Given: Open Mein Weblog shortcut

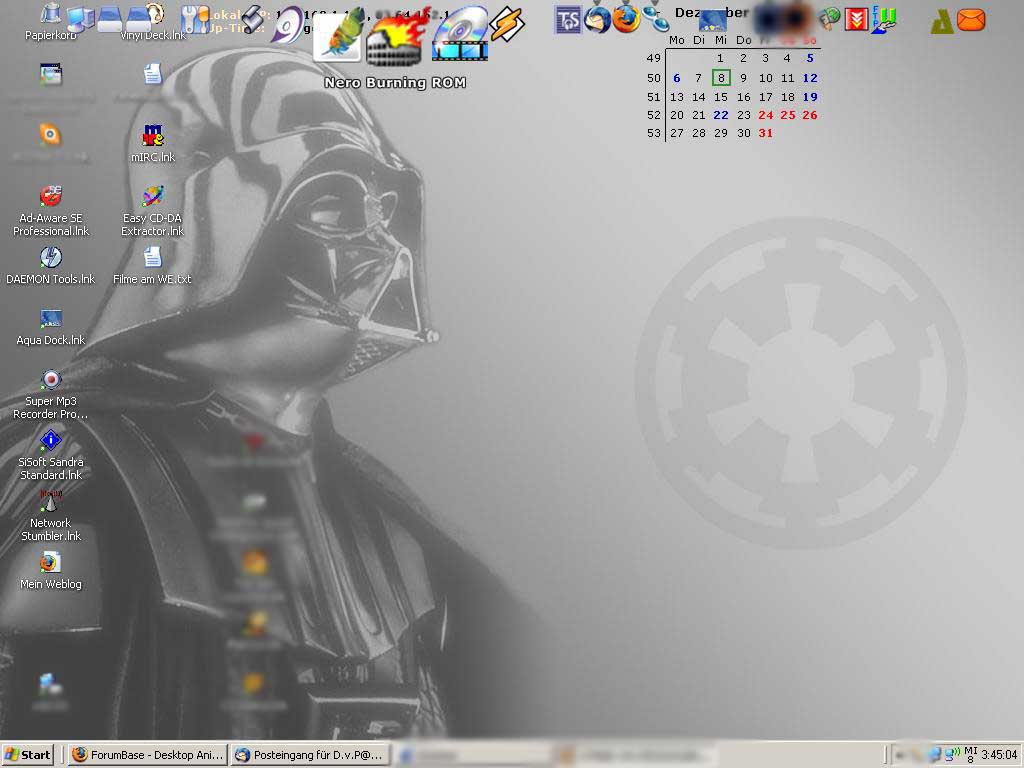Looking at the screenshot, I should click(x=51, y=570).
